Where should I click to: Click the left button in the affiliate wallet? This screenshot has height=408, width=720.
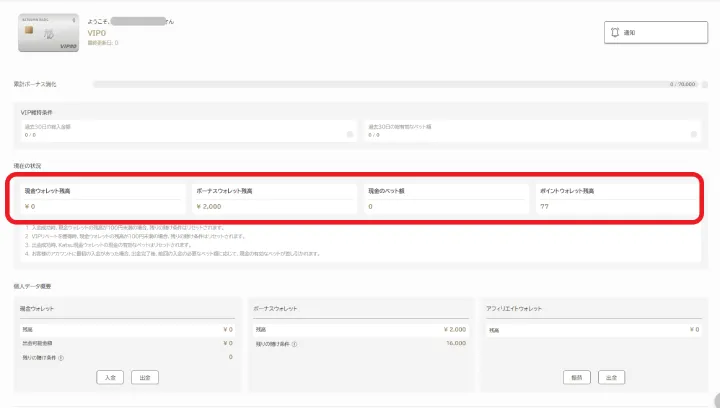click(577, 377)
